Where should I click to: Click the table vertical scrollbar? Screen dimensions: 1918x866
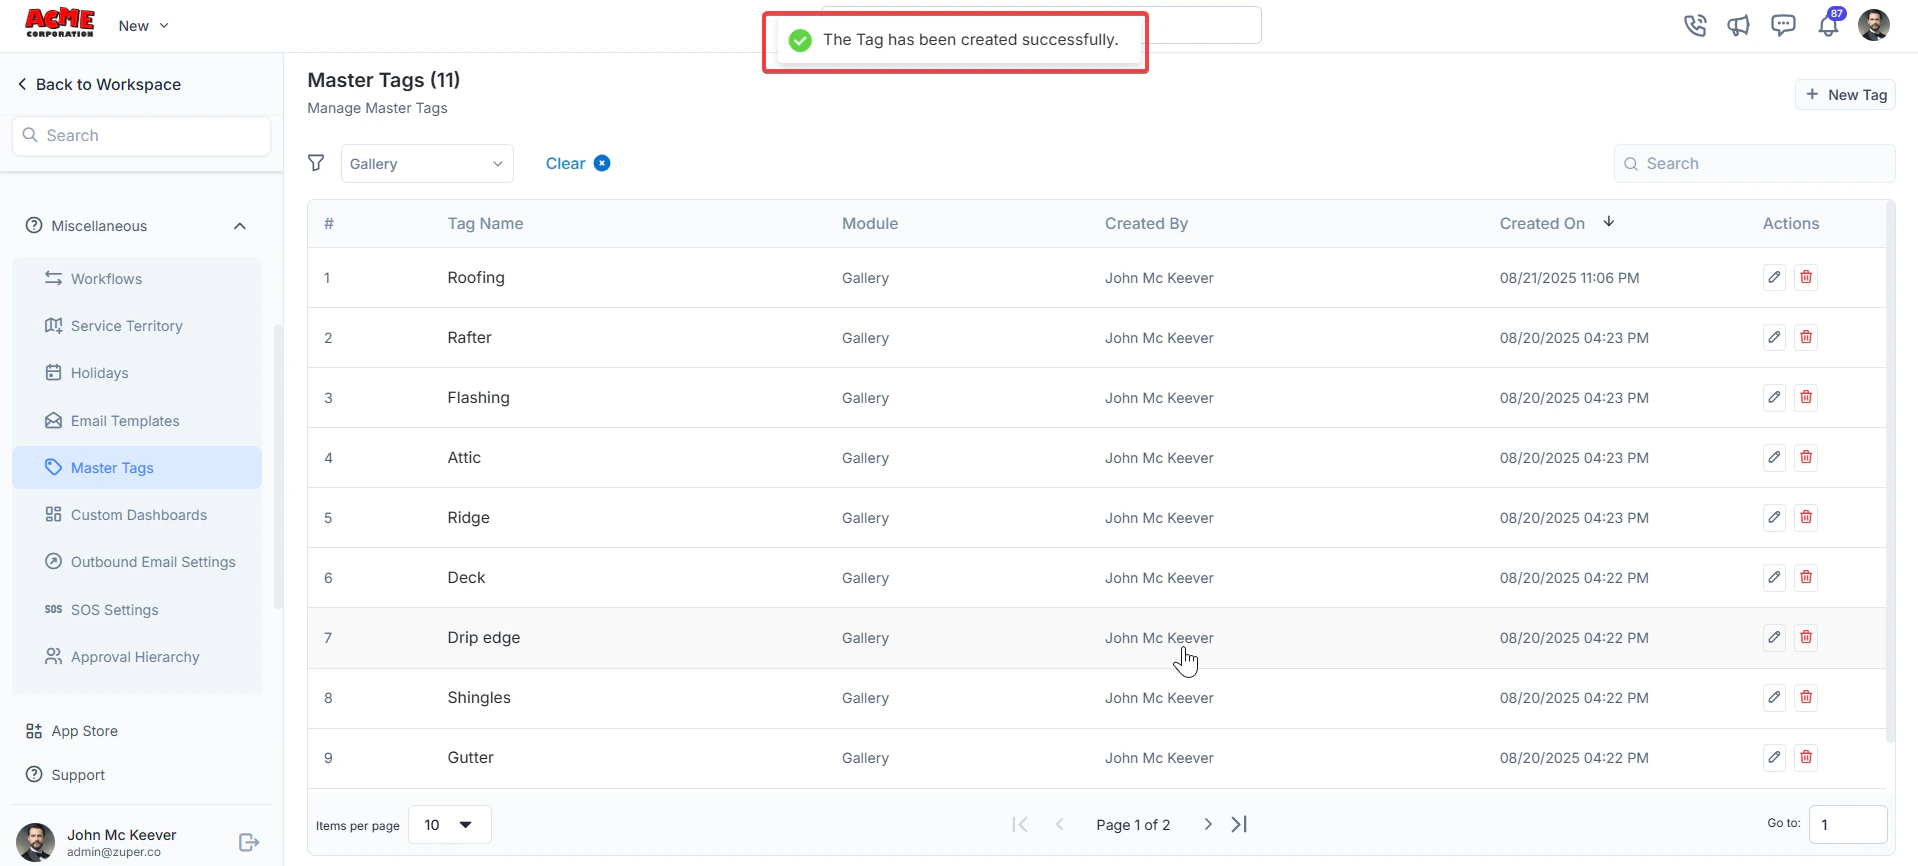tap(1890, 473)
